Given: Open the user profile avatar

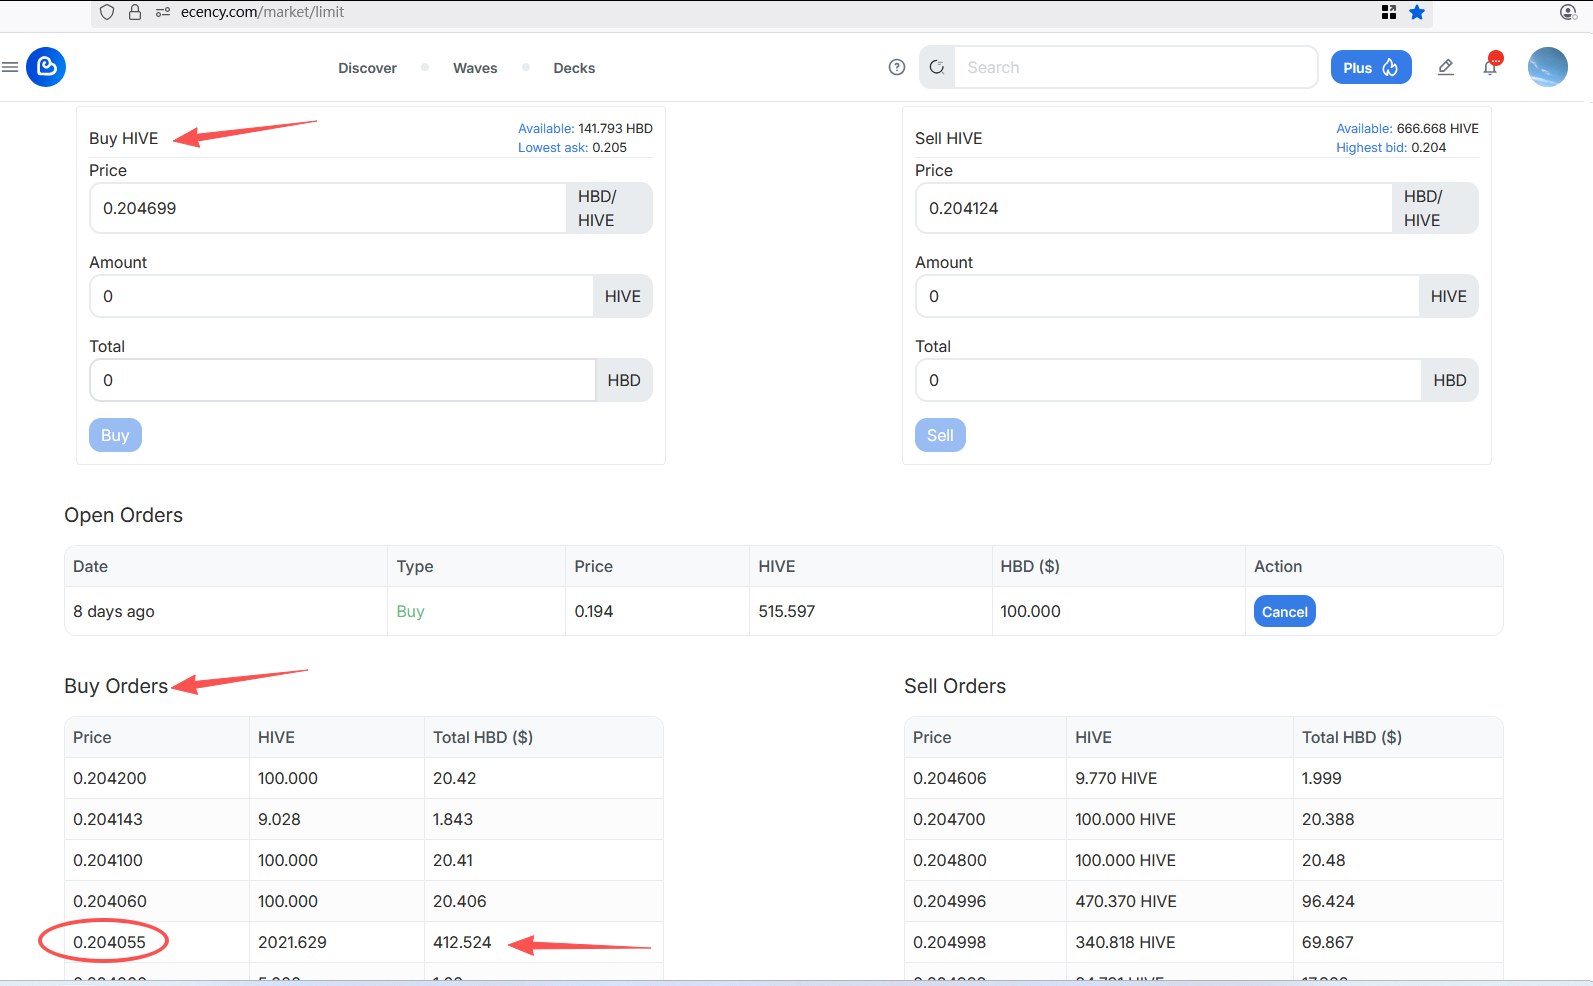Looking at the screenshot, I should [x=1548, y=67].
